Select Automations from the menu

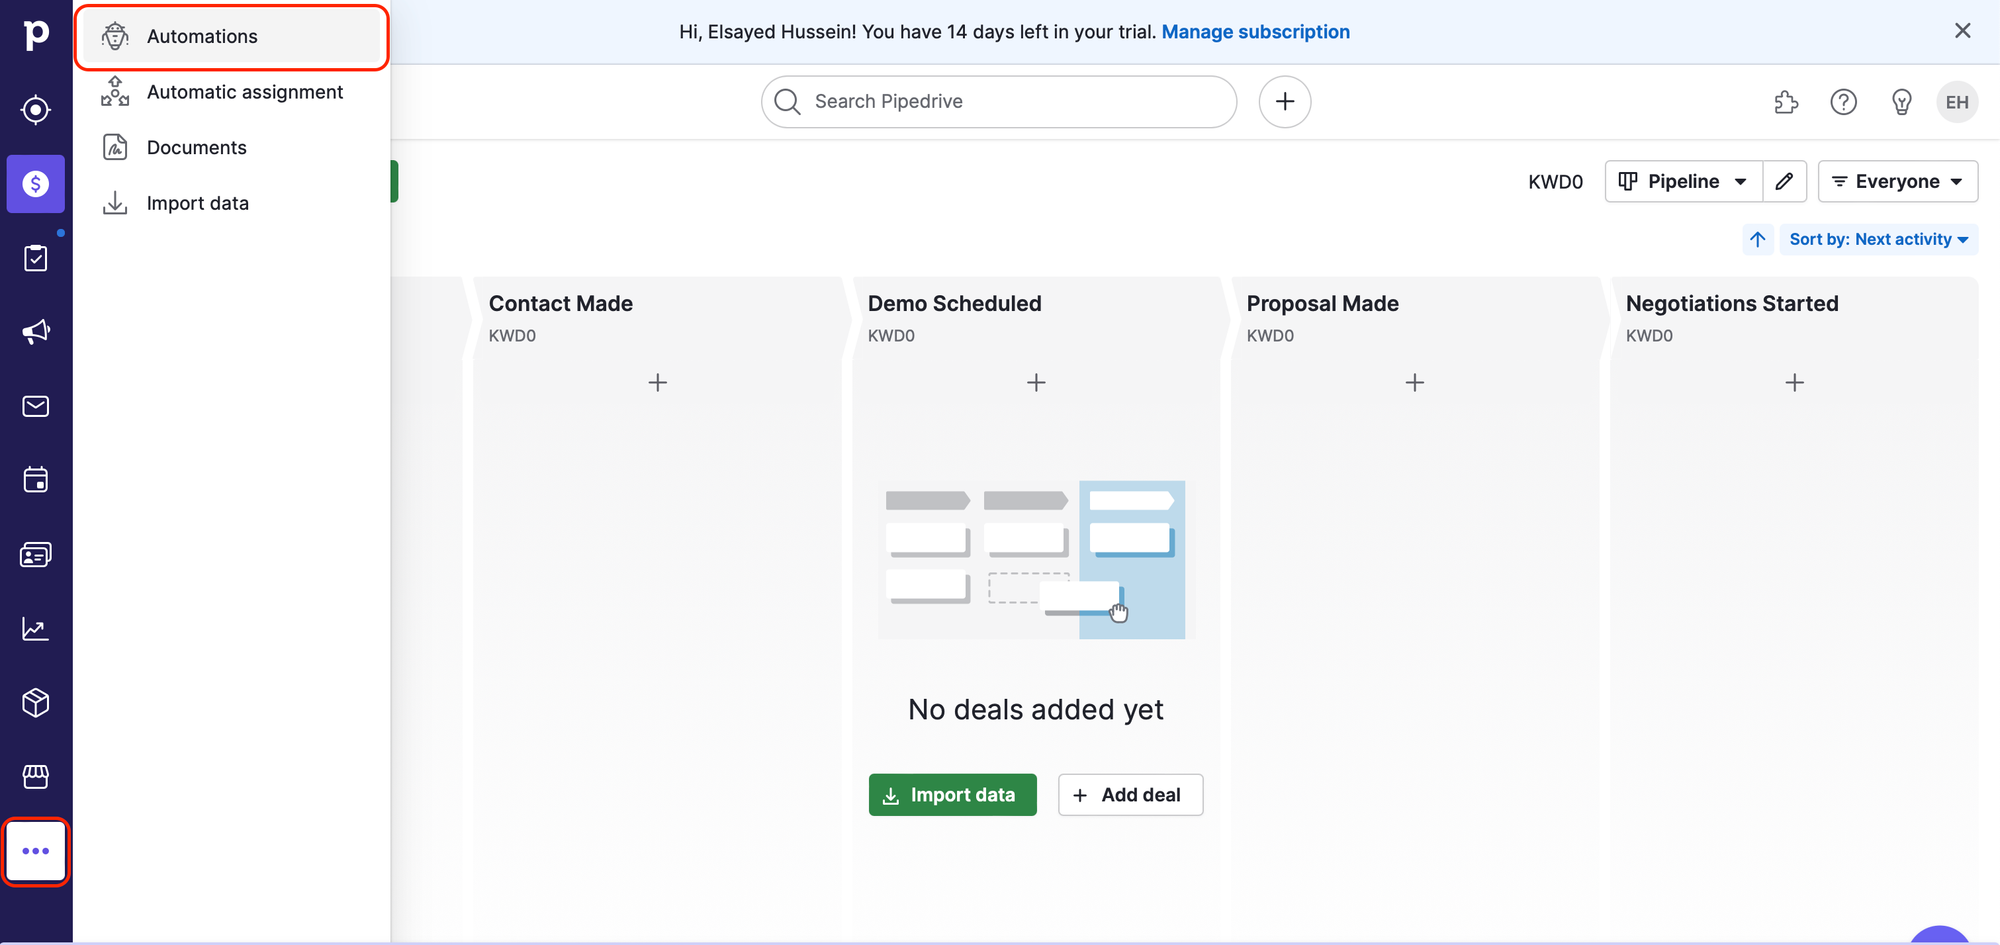(202, 37)
